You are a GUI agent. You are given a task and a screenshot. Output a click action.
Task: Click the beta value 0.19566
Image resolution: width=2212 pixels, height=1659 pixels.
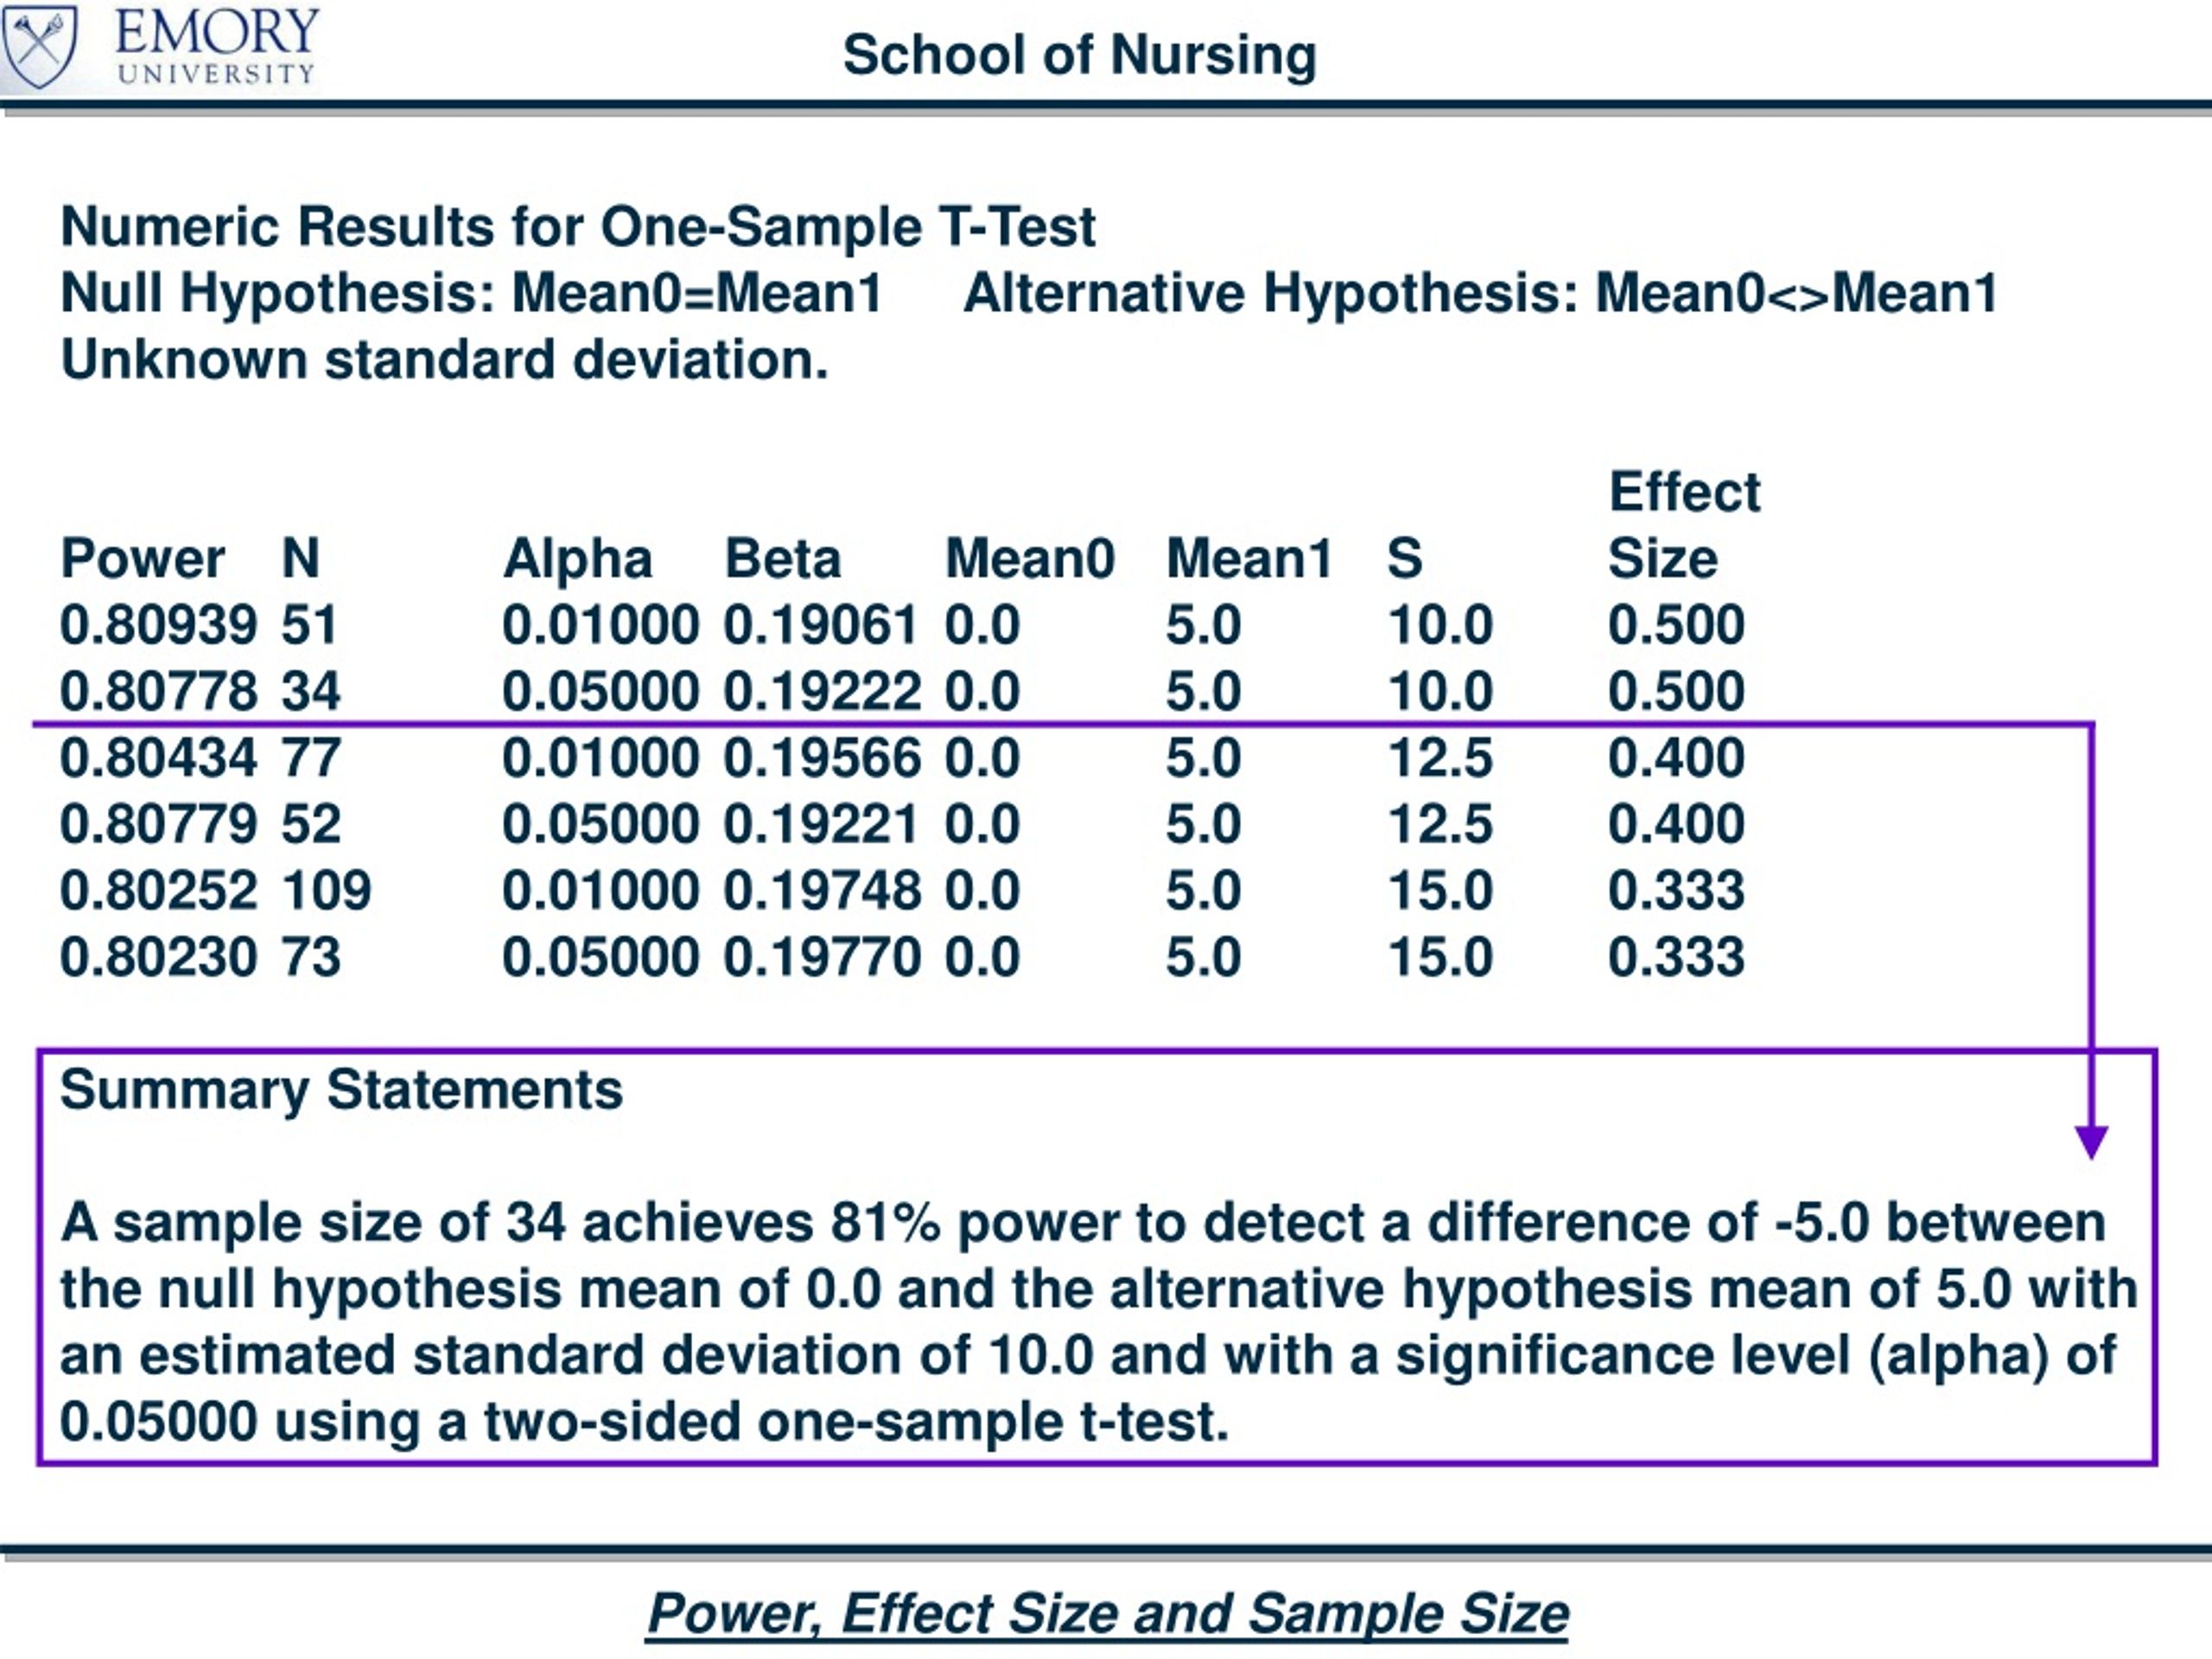821,757
